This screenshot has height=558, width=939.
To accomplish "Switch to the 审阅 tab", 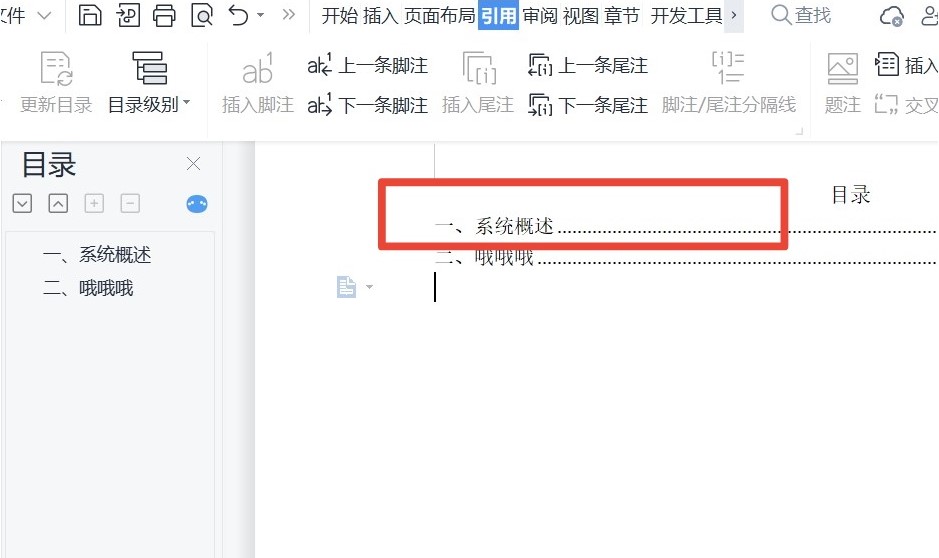I will [540, 16].
